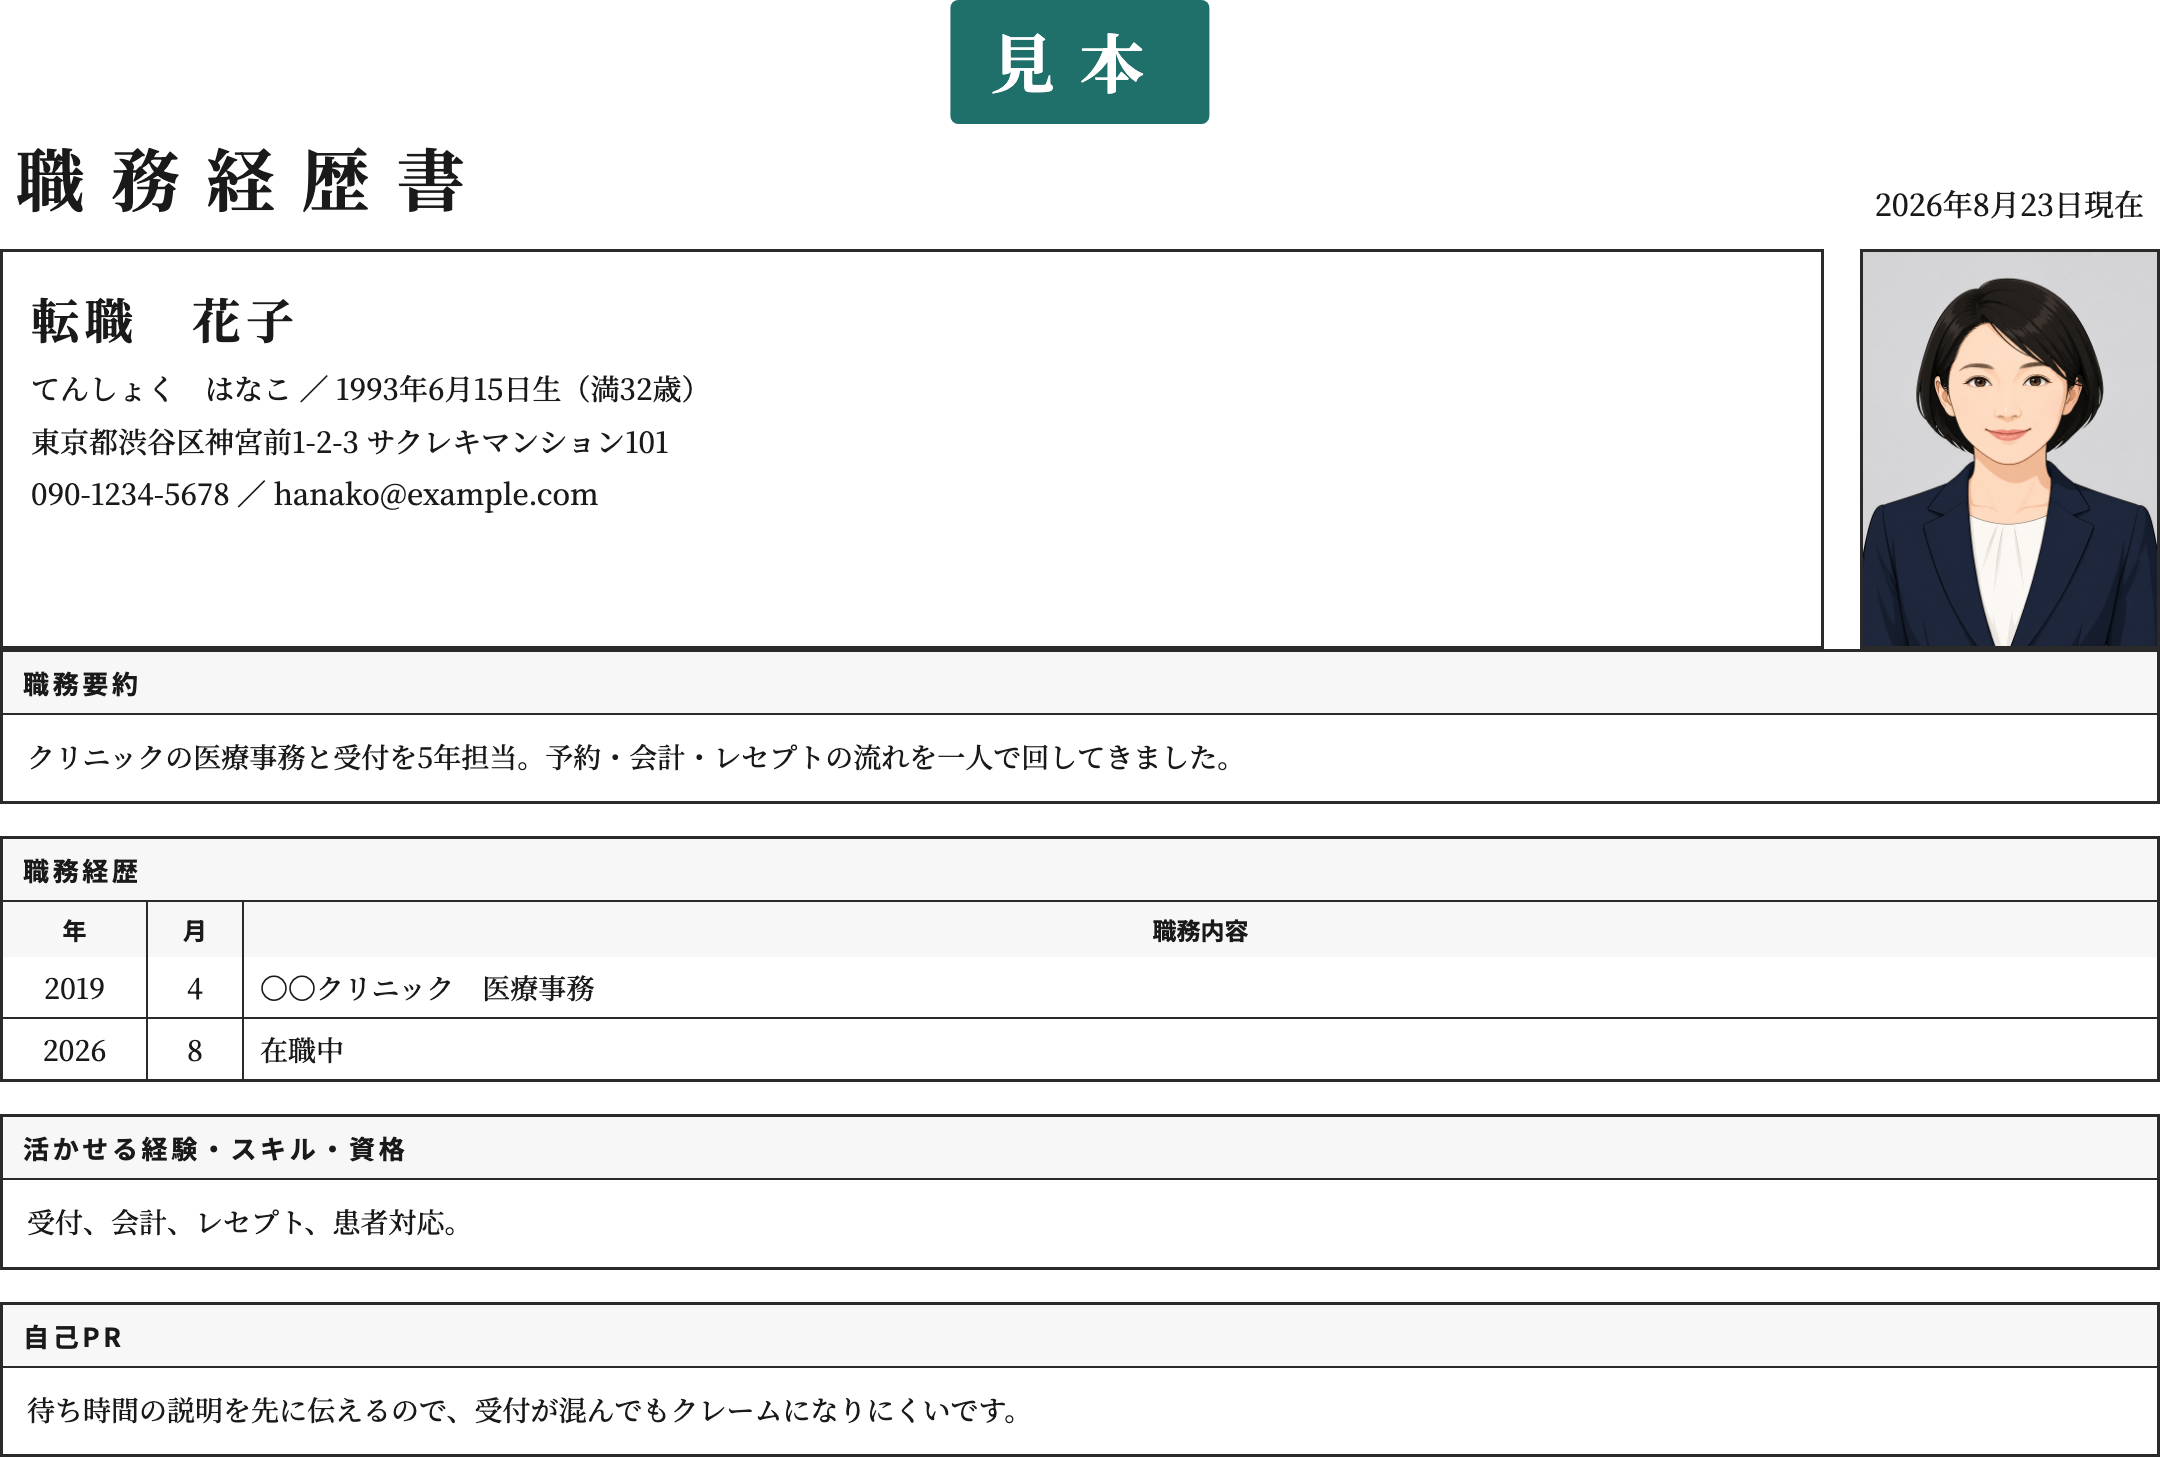Click the 在職中 cell
2160x1457 pixels.
click(x=1200, y=1050)
